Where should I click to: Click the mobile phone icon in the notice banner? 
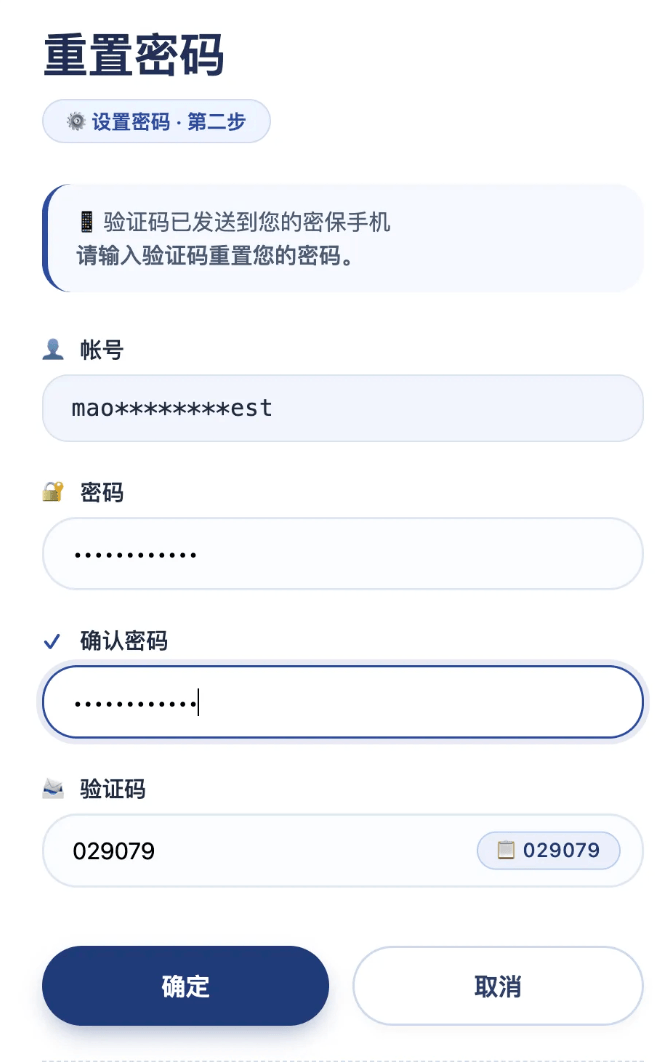point(87,222)
